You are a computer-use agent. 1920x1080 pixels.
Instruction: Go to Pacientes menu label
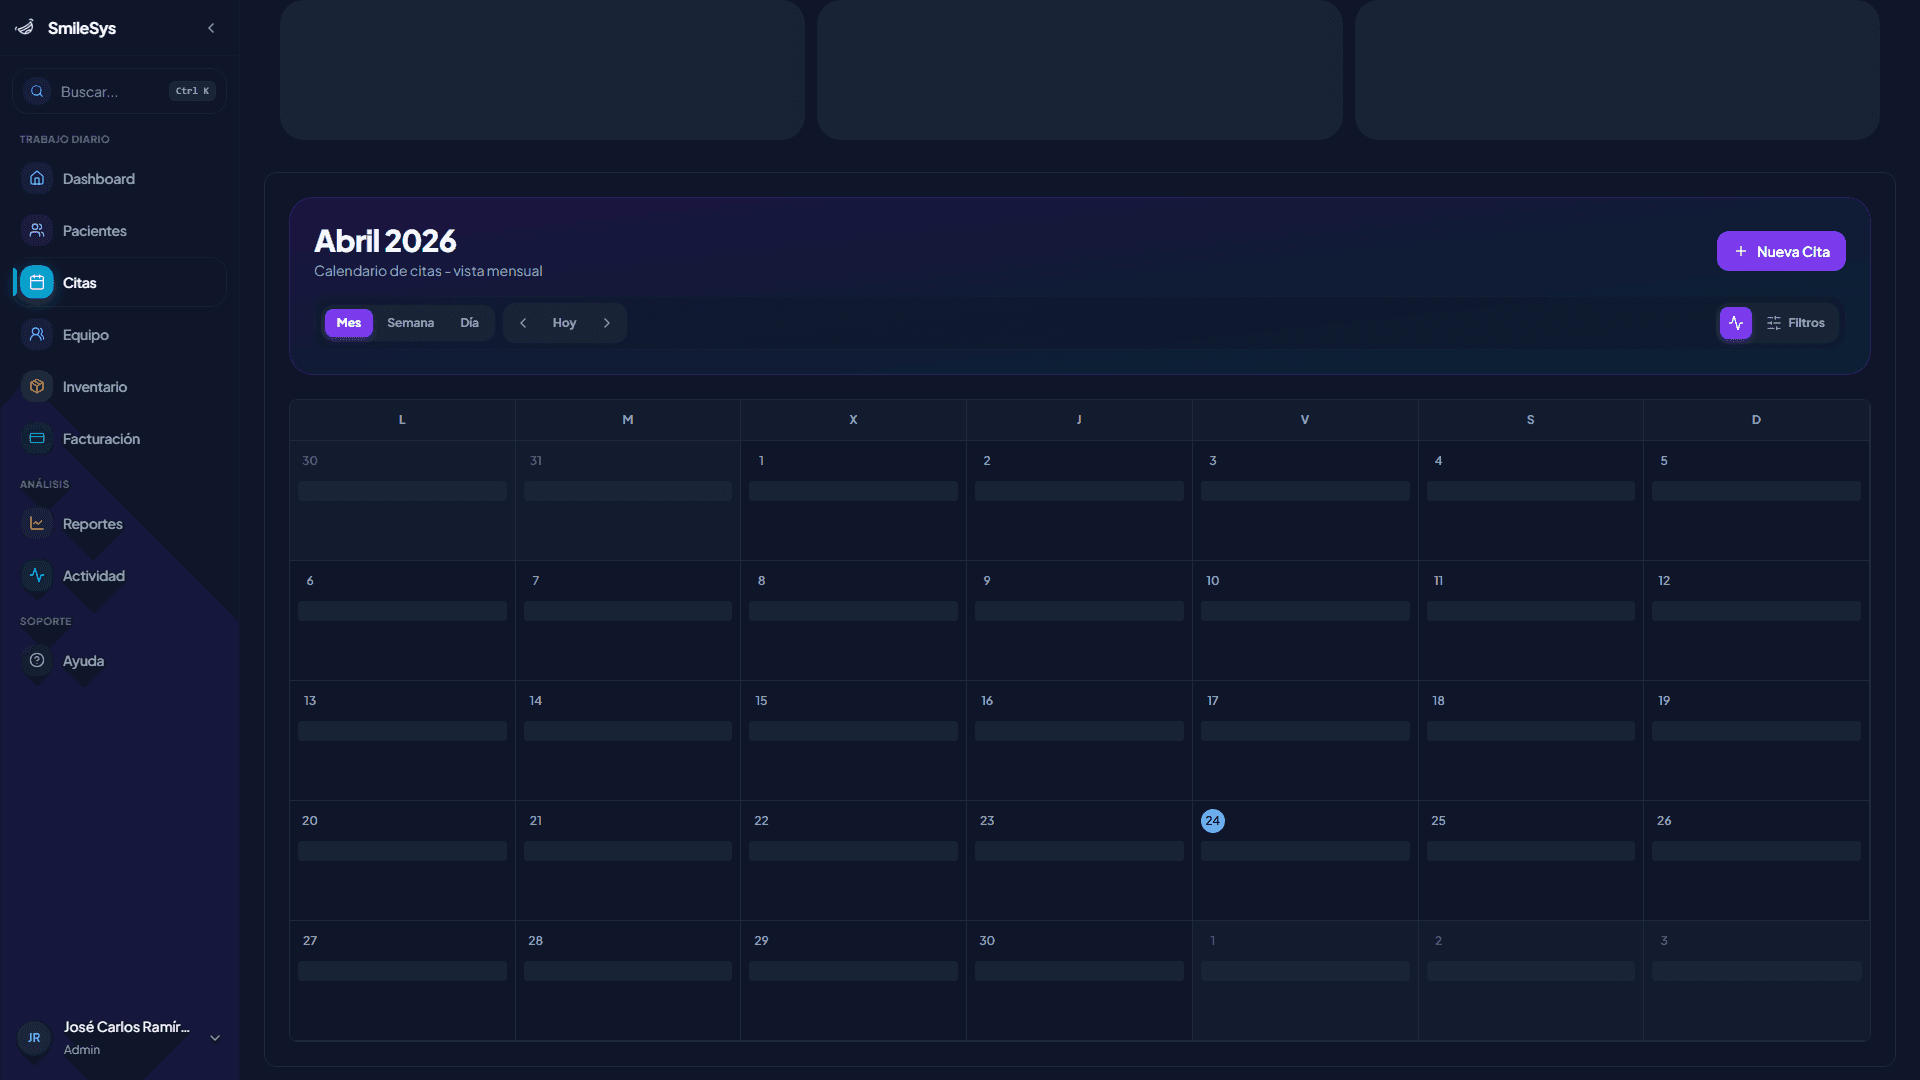[95, 231]
